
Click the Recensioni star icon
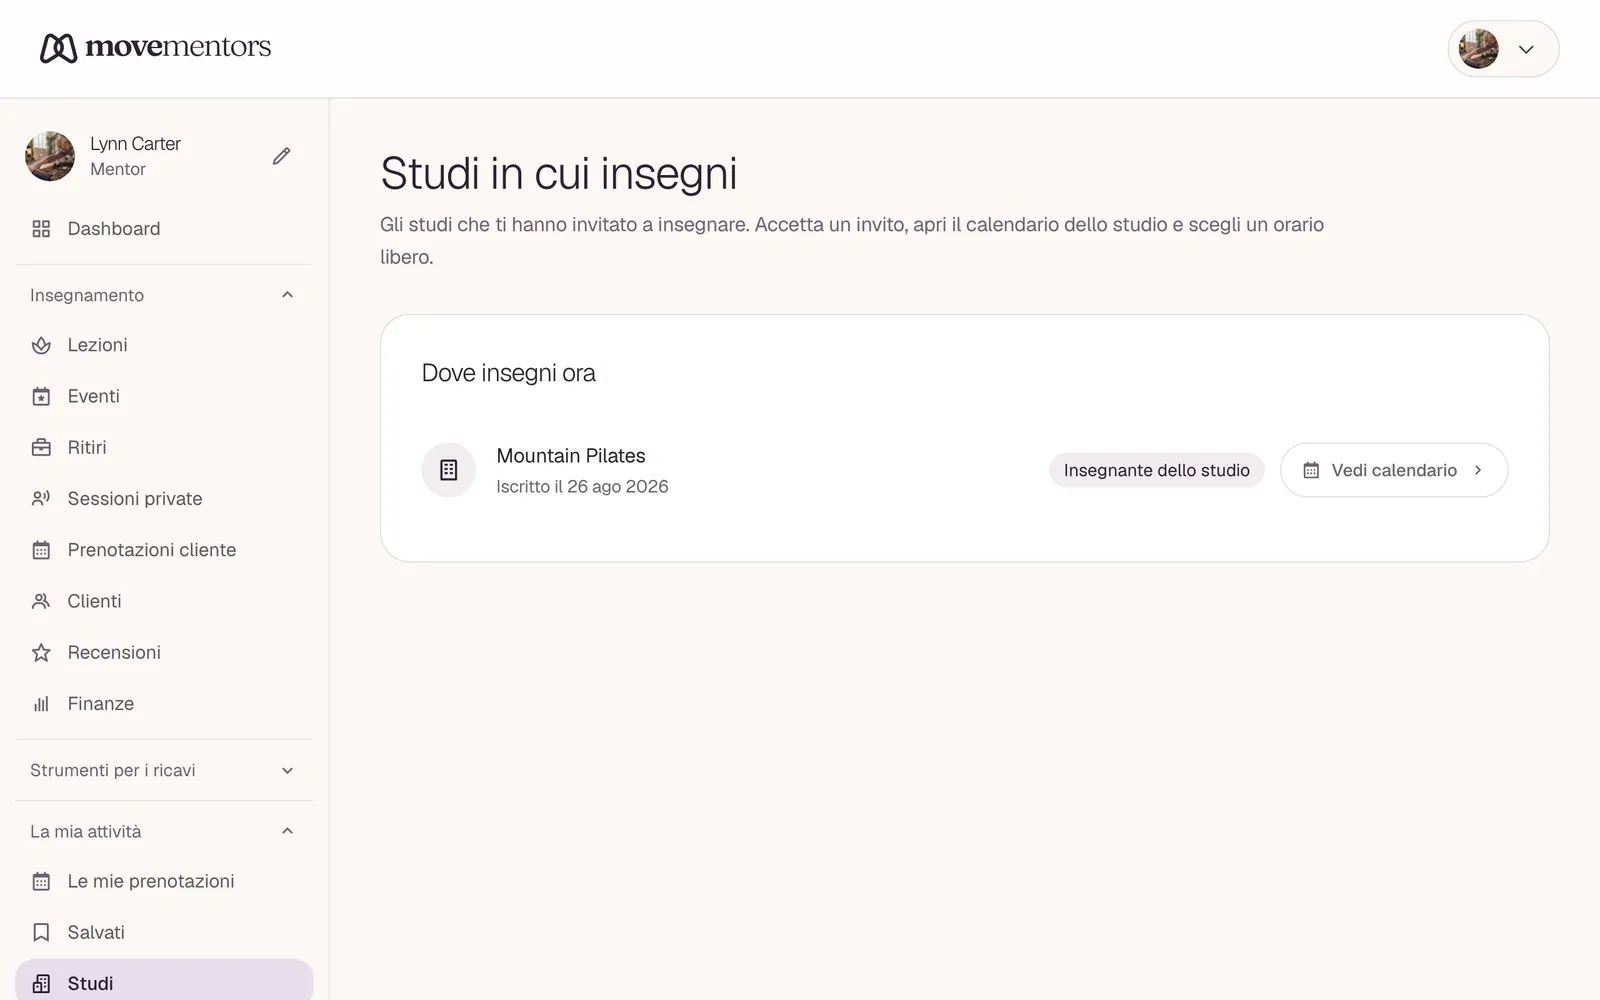click(41, 653)
